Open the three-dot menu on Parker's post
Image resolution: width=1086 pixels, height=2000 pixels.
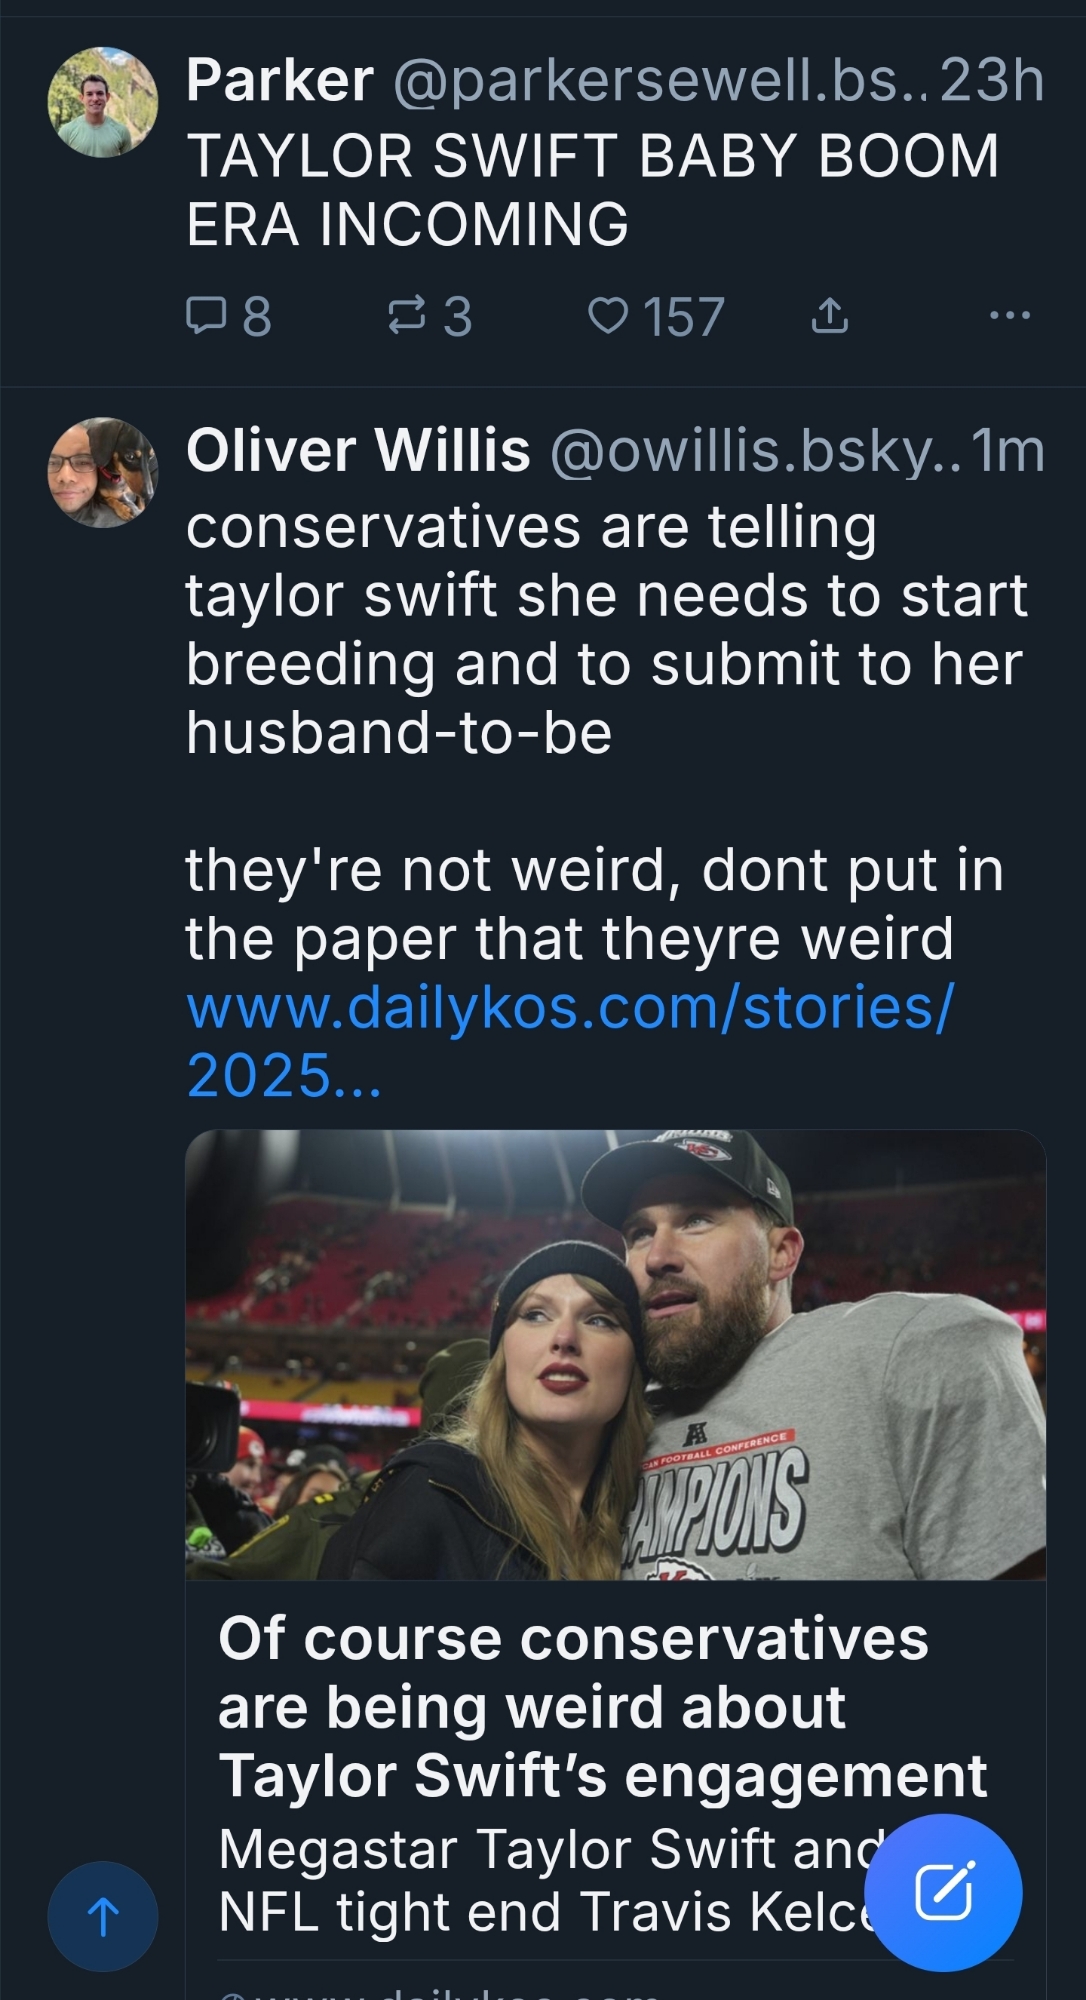coord(1009,316)
